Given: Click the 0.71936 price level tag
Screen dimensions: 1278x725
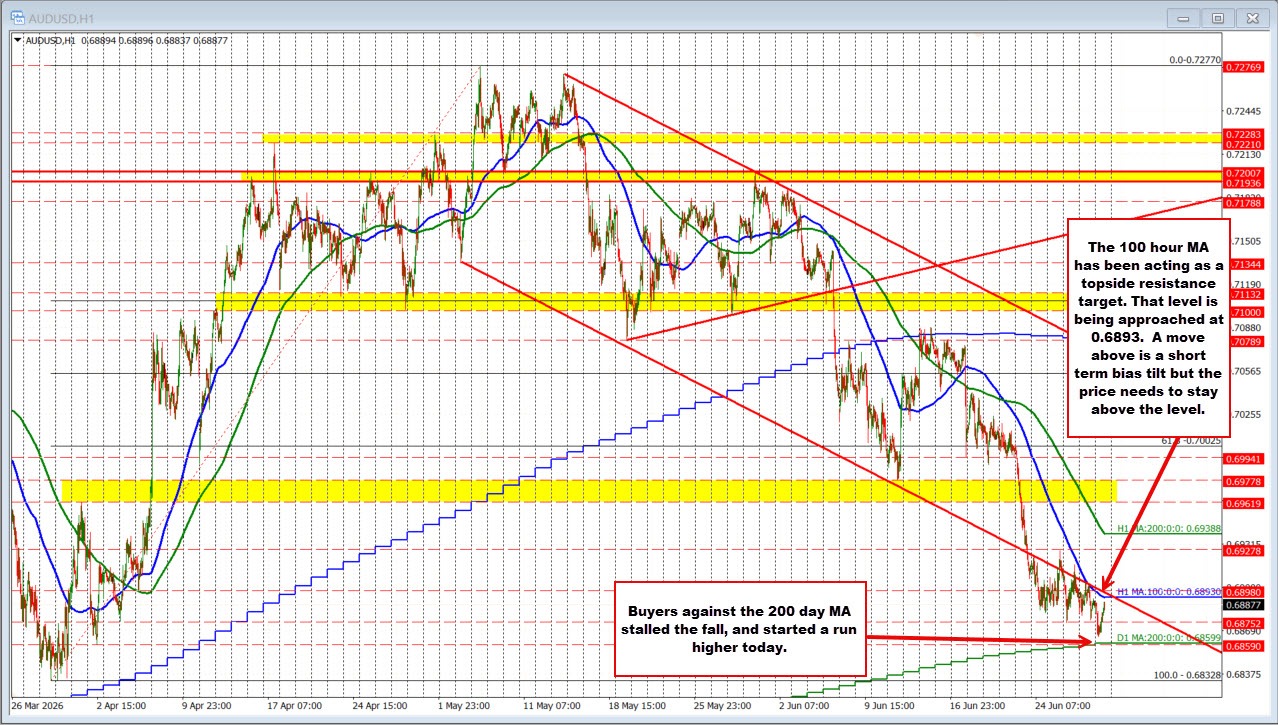Looking at the screenshot, I should click(x=1246, y=184).
